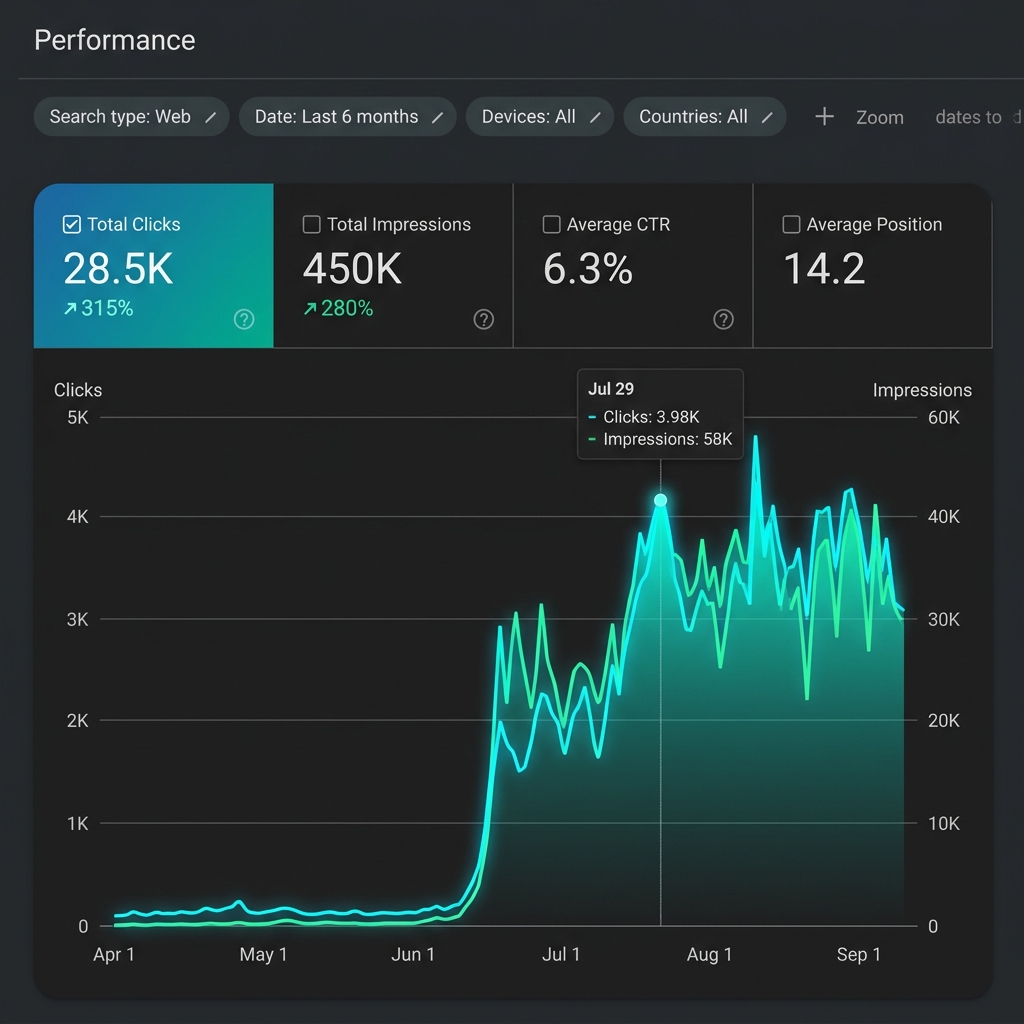Screen dimensions: 1024x1024
Task: Enable the Total Impressions checkbox
Action: [x=312, y=224]
